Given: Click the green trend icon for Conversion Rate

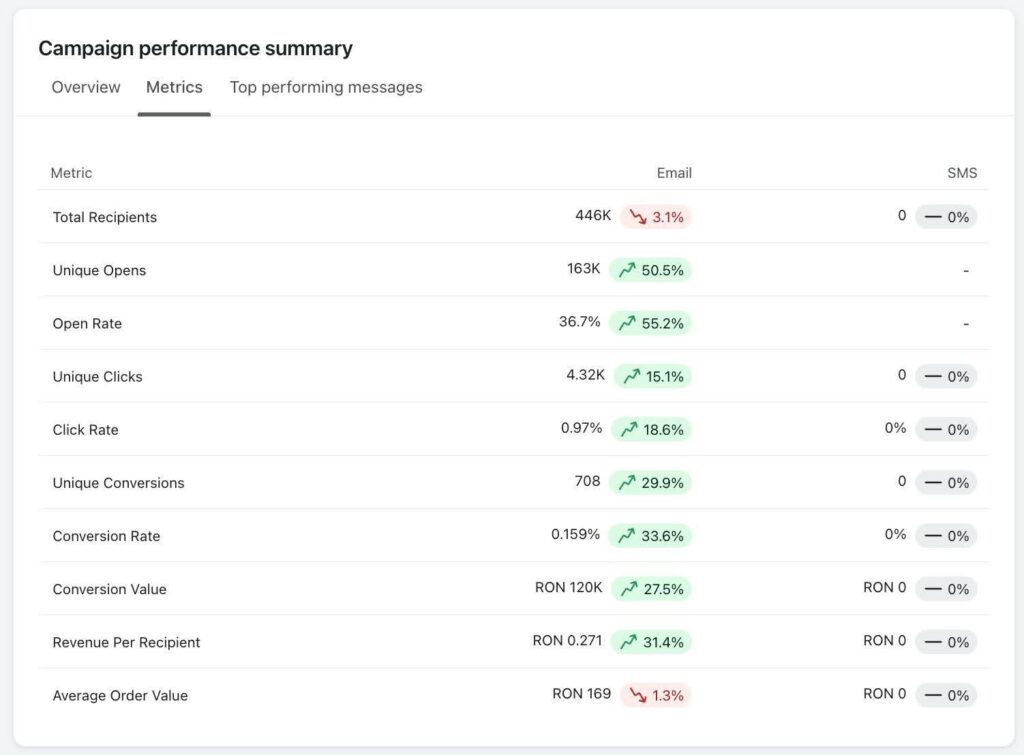Looking at the screenshot, I should [627, 535].
